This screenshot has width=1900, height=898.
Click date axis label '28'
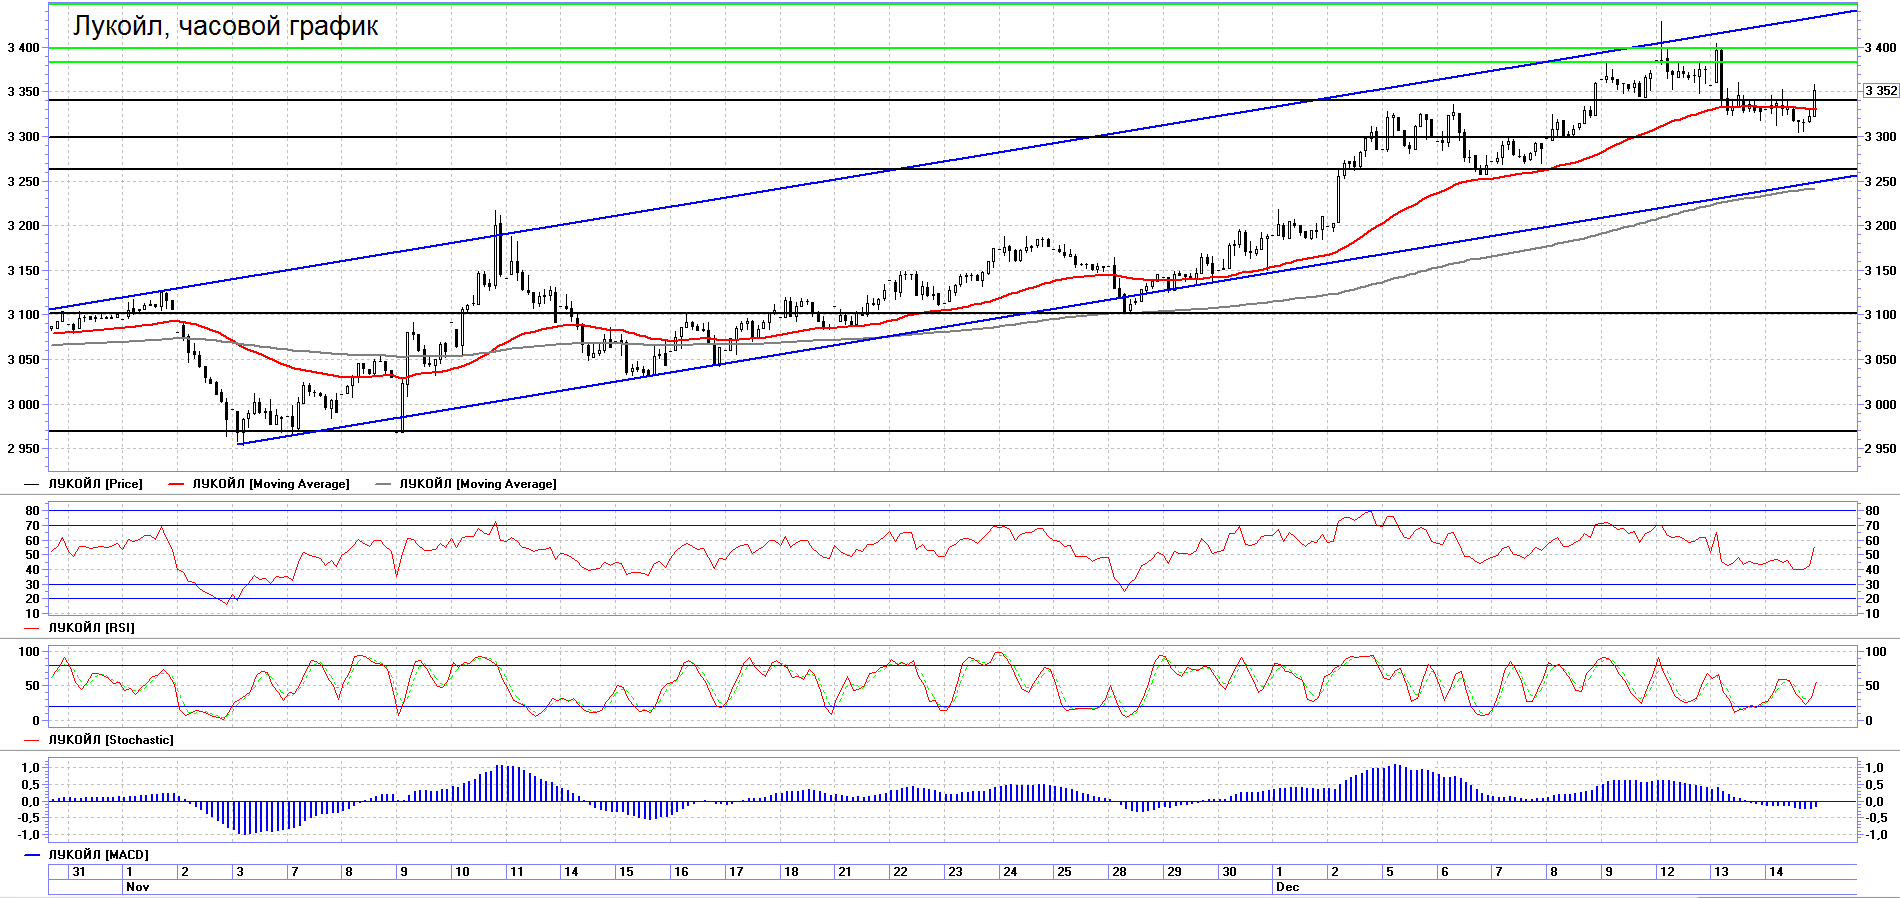pos(1119,872)
